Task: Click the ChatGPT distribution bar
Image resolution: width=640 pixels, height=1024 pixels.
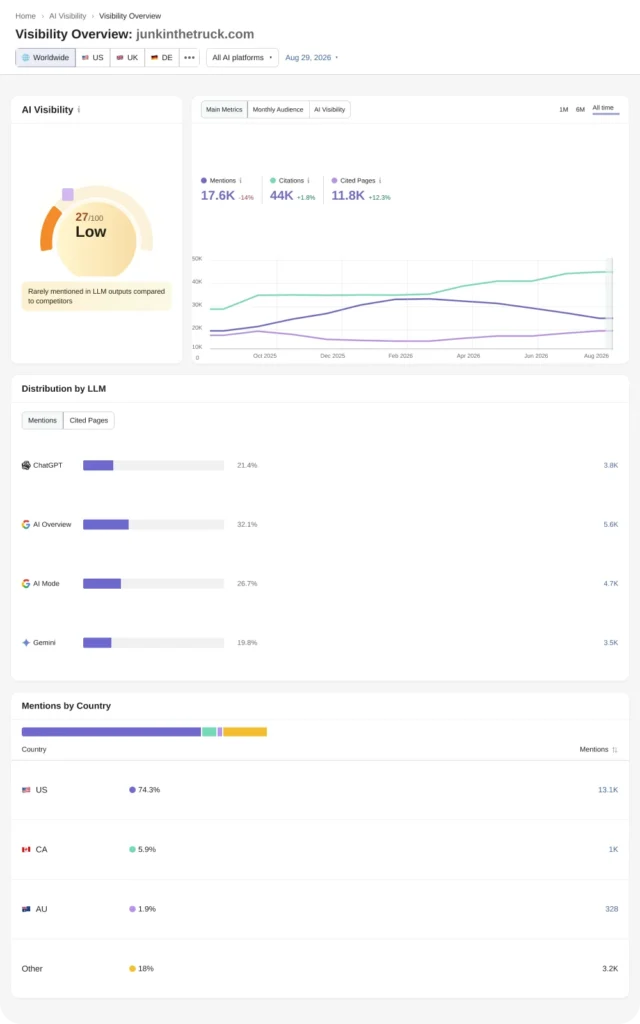Action: click(153, 465)
